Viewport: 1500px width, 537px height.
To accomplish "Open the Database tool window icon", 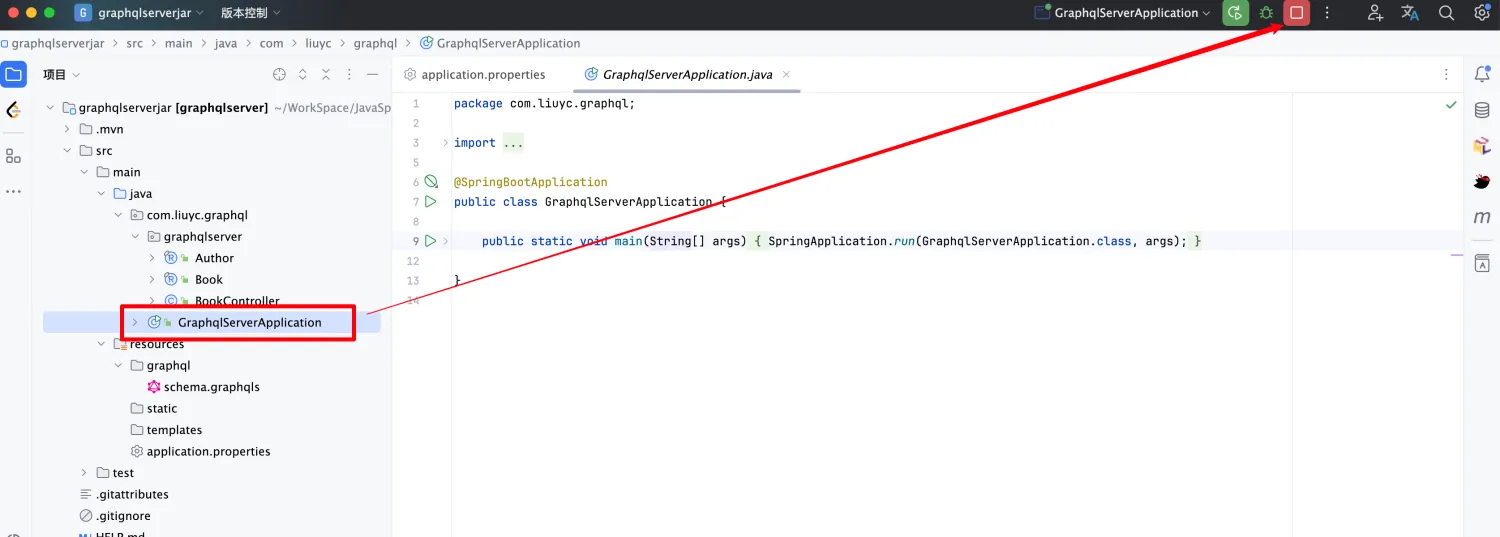I will [x=1482, y=110].
